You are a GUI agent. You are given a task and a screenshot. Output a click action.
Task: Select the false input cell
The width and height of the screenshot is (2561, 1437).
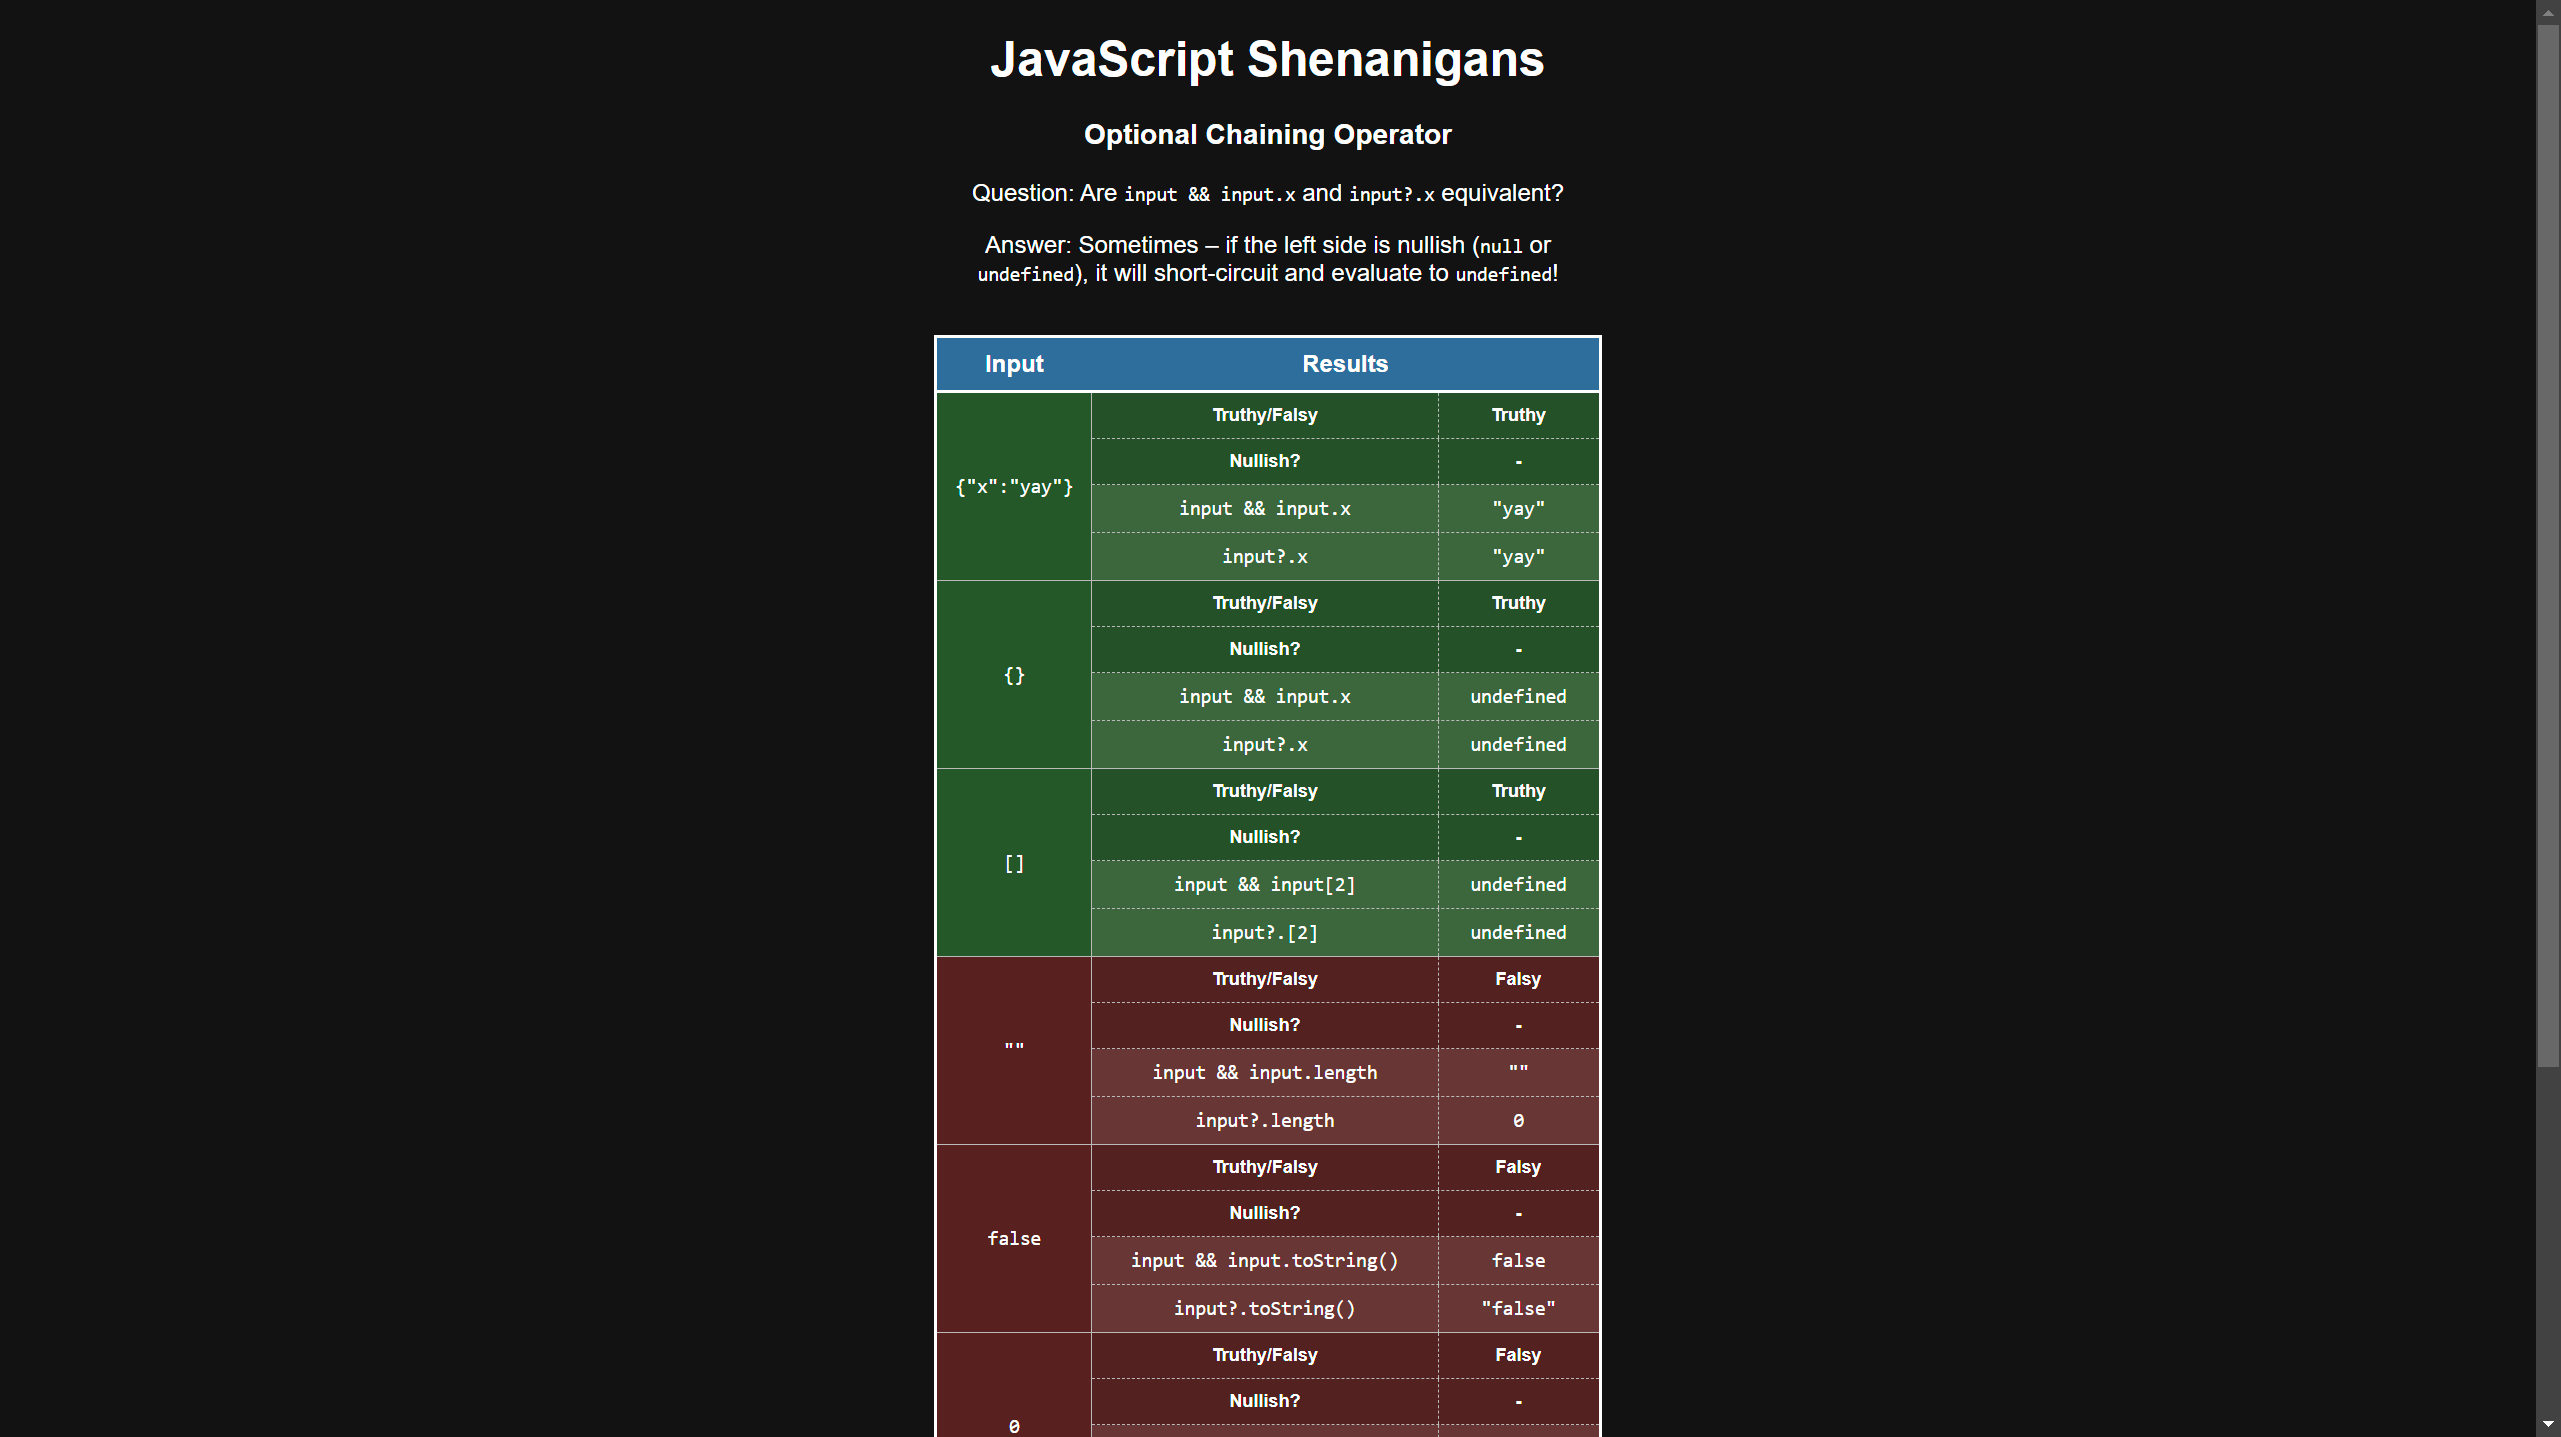tap(1014, 1238)
